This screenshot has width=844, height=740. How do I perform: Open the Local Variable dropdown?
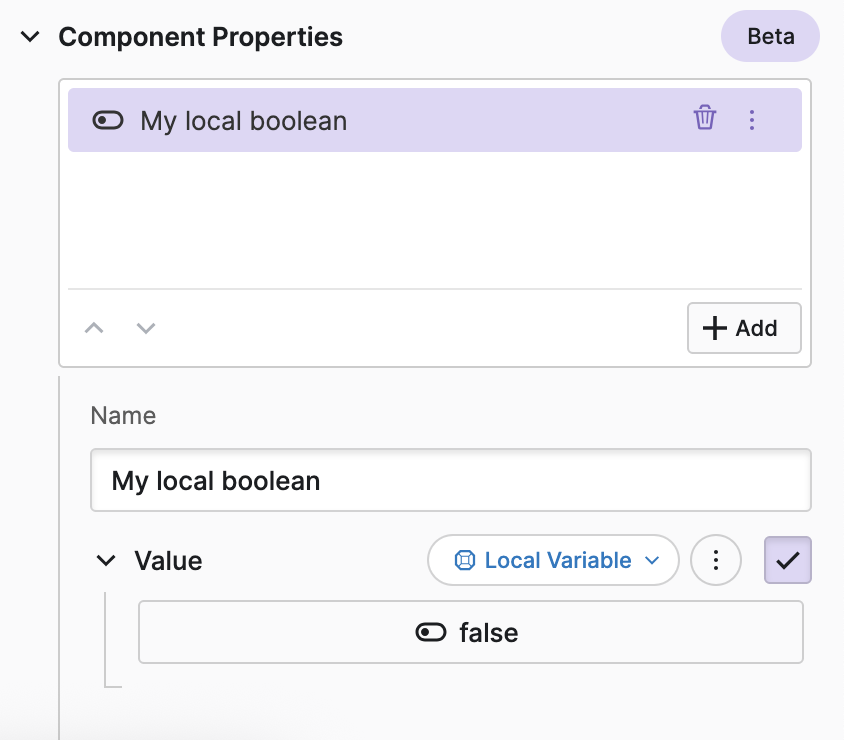(x=553, y=560)
